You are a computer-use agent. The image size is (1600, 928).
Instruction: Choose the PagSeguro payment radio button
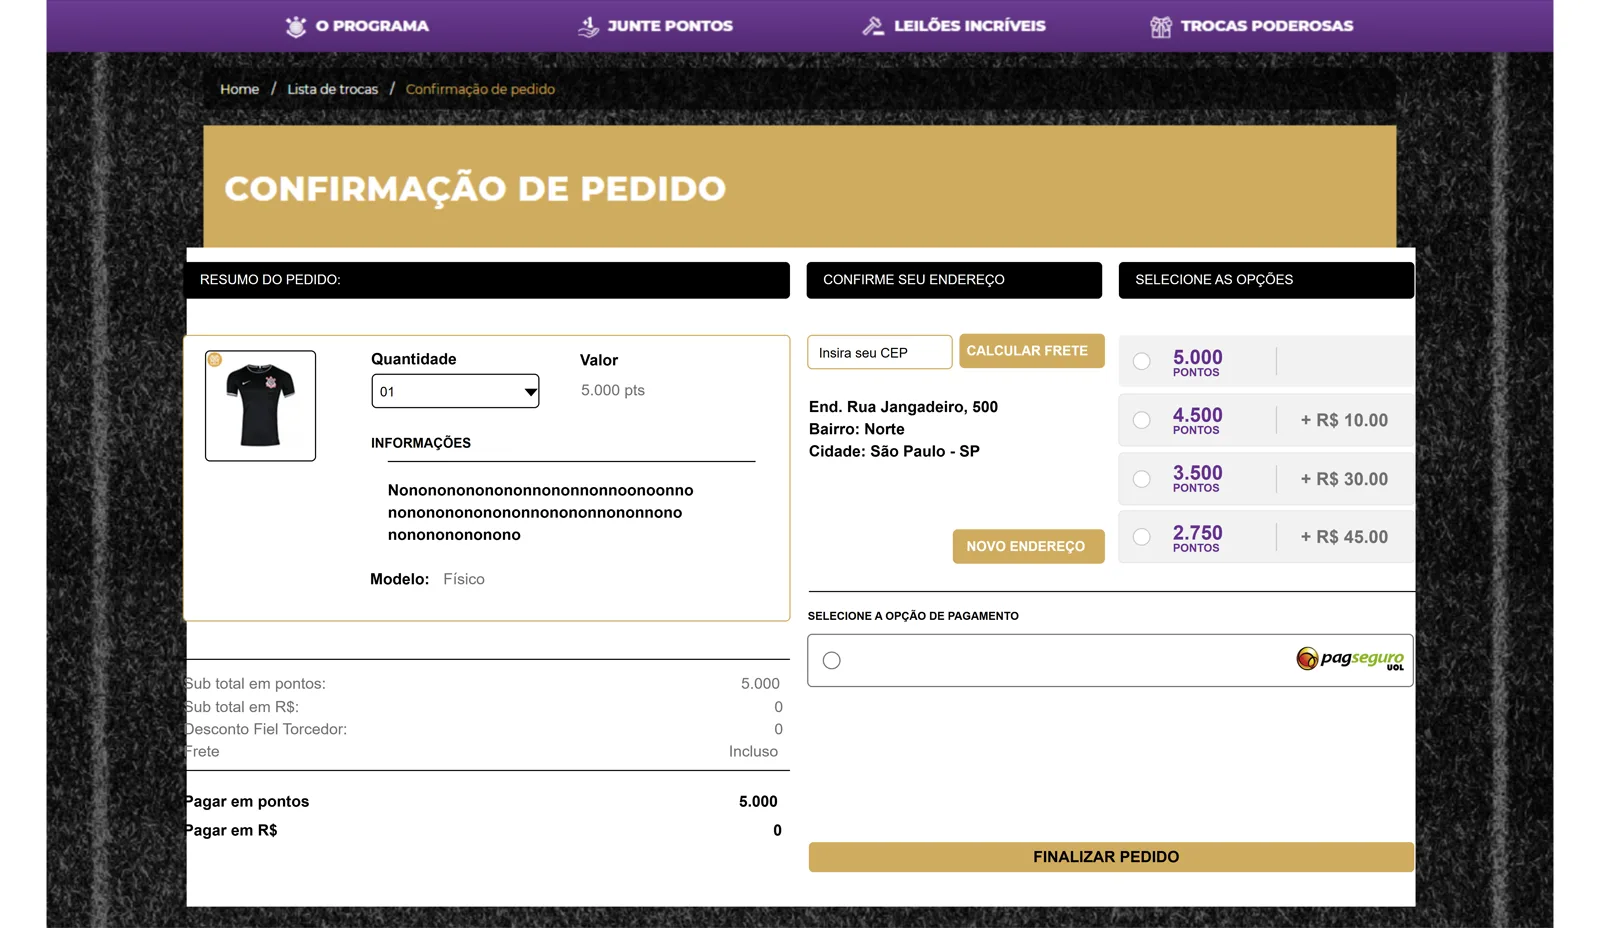click(x=831, y=660)
